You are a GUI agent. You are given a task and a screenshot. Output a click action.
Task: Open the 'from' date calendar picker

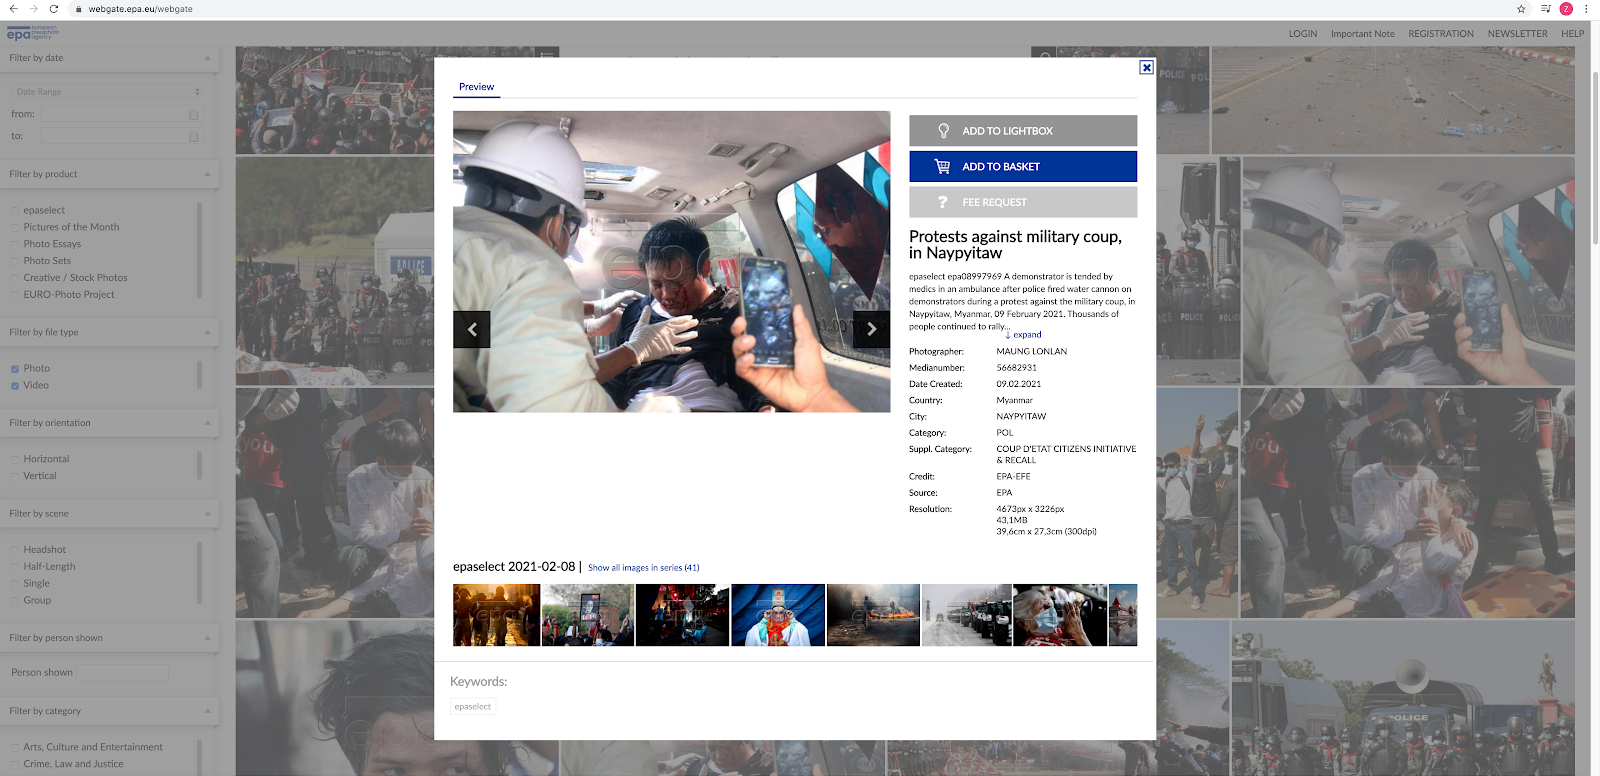[193, 114]
